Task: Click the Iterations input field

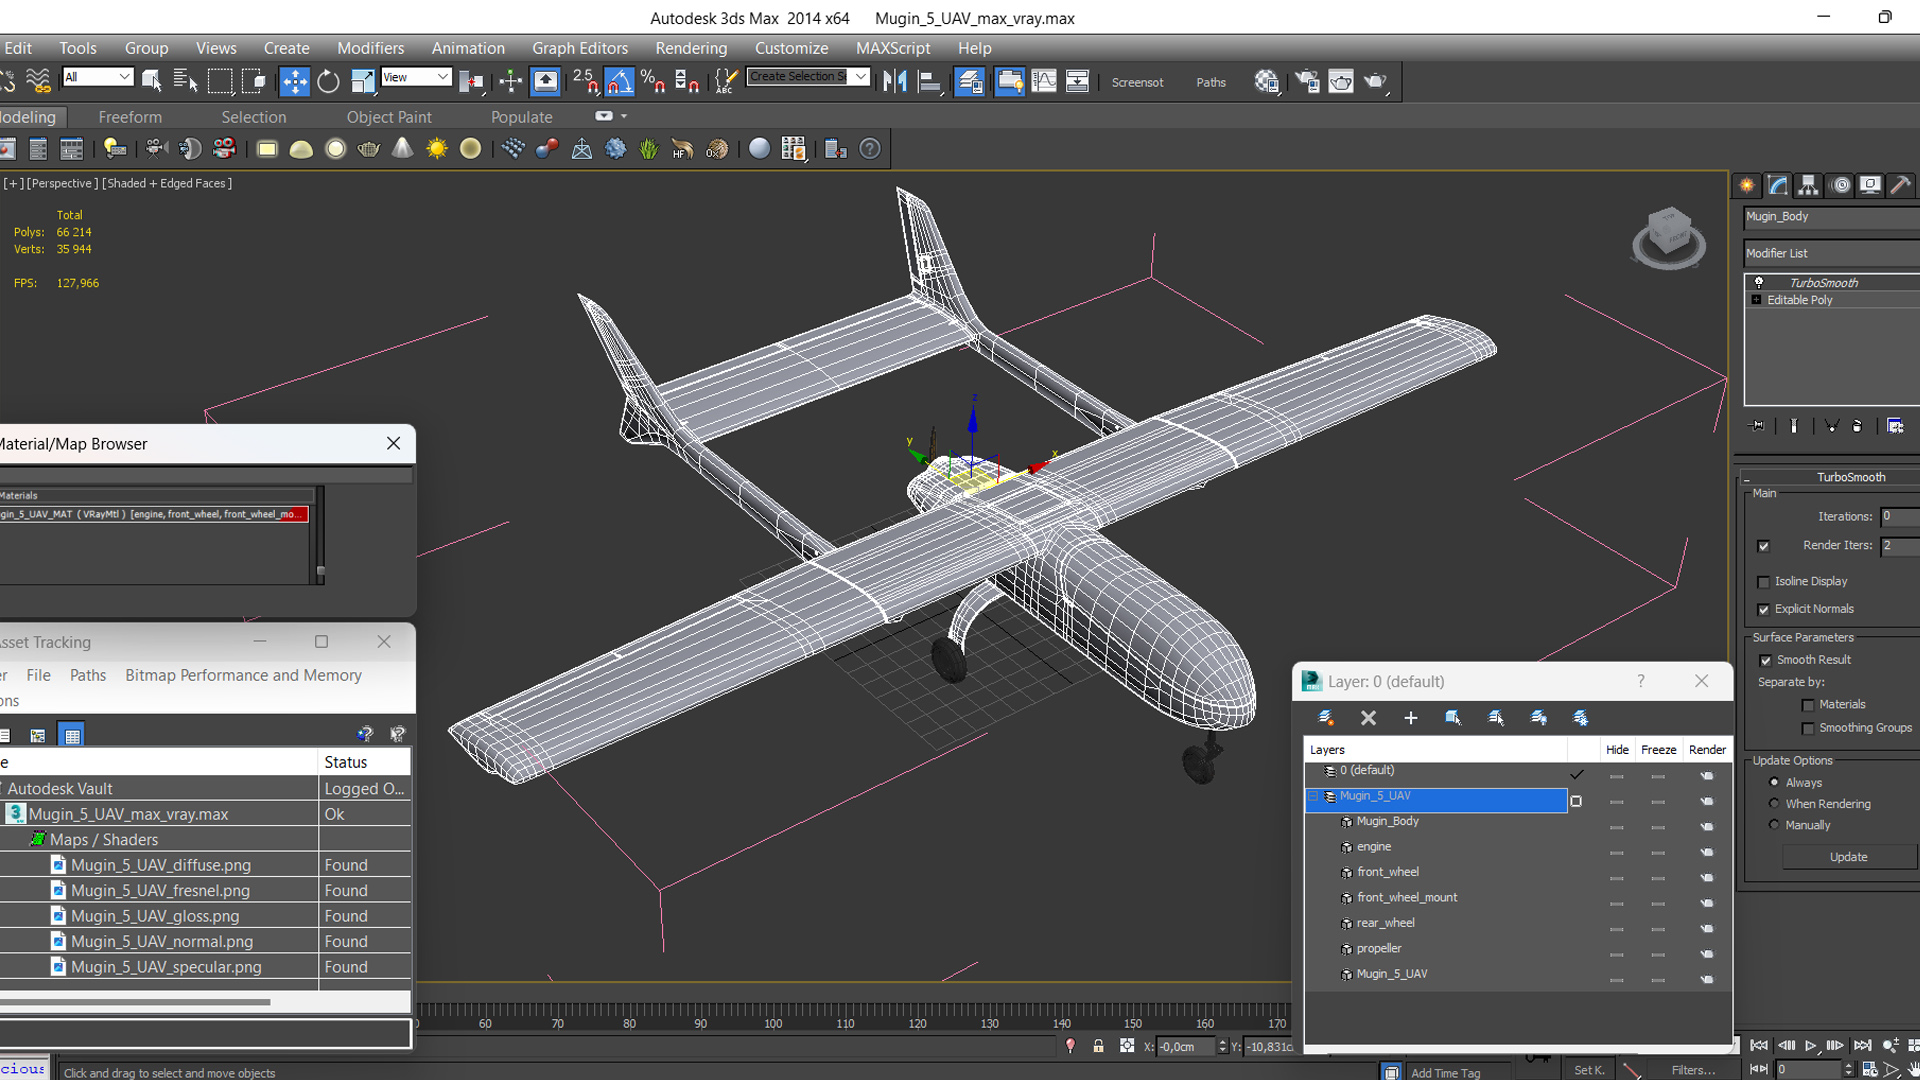Action: [1898, 517]
